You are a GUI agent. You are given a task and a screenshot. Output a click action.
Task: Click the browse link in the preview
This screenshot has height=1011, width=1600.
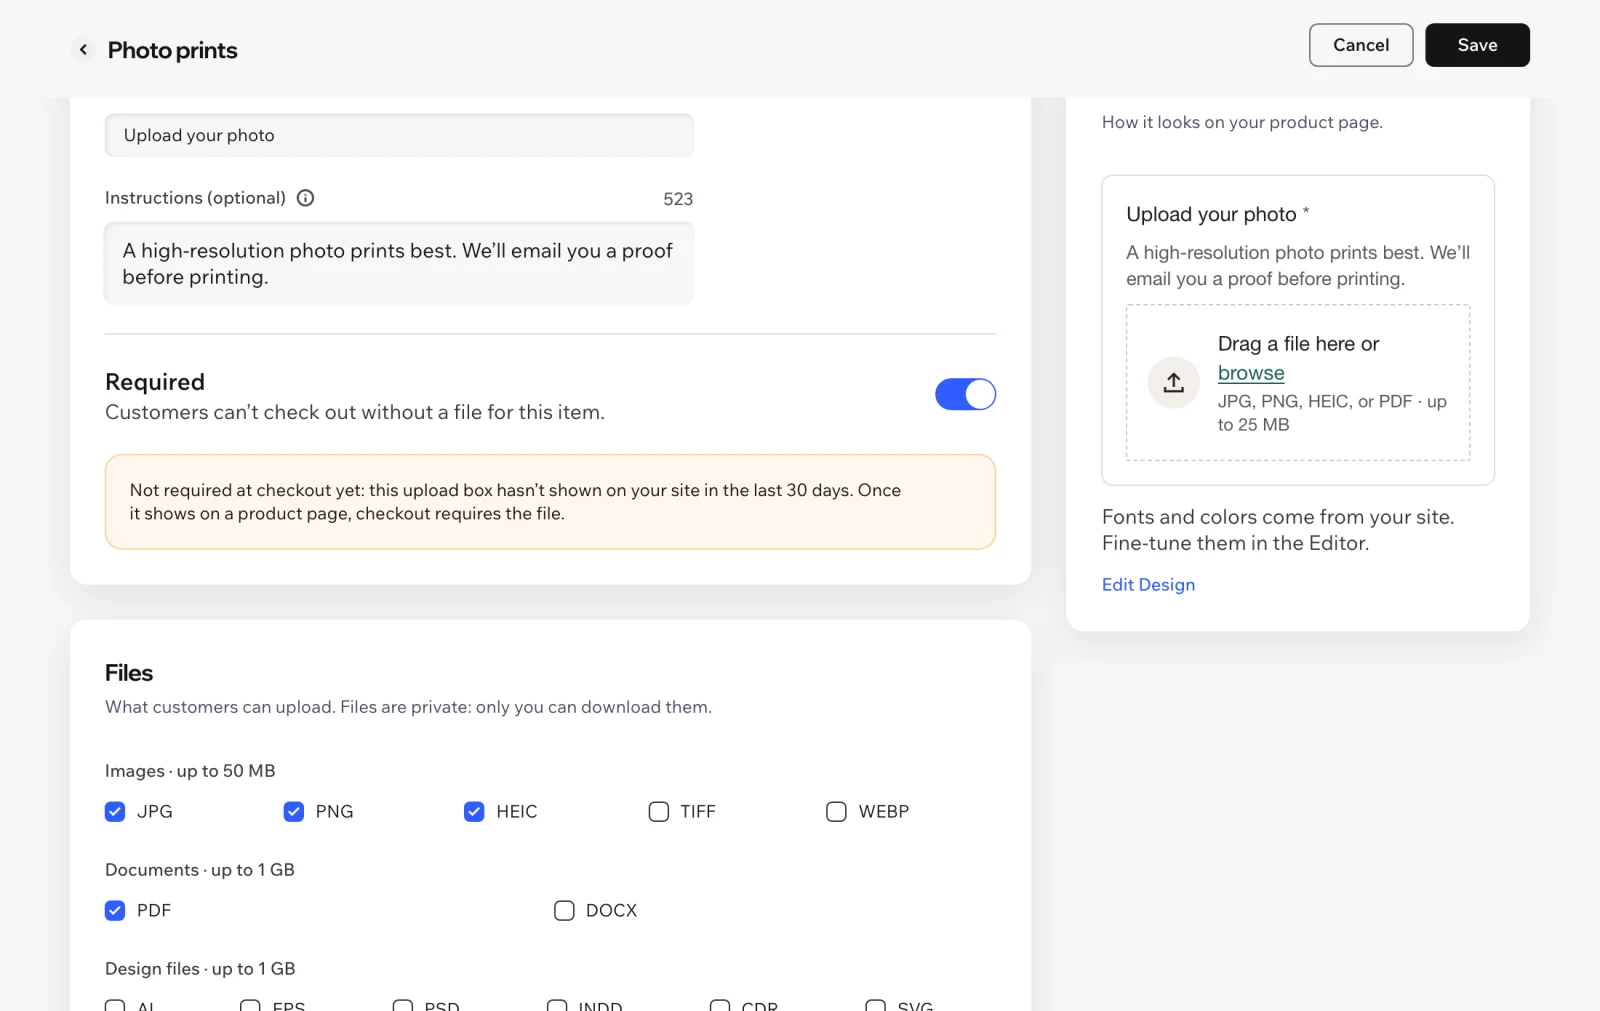click(1251, 373)
